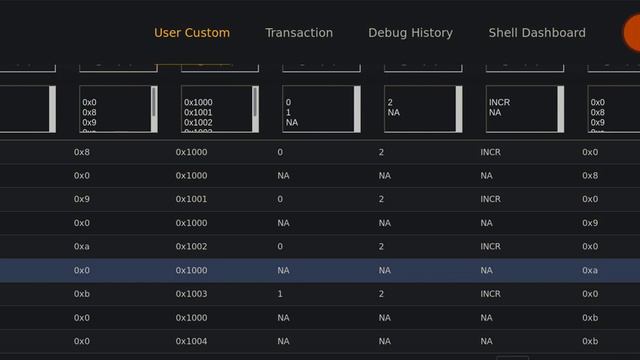The height and width of the screenshot is (360, 640).
Task: Choose 0x0 in the filter list beside the 0x1000 list
Action: [89, 102]
